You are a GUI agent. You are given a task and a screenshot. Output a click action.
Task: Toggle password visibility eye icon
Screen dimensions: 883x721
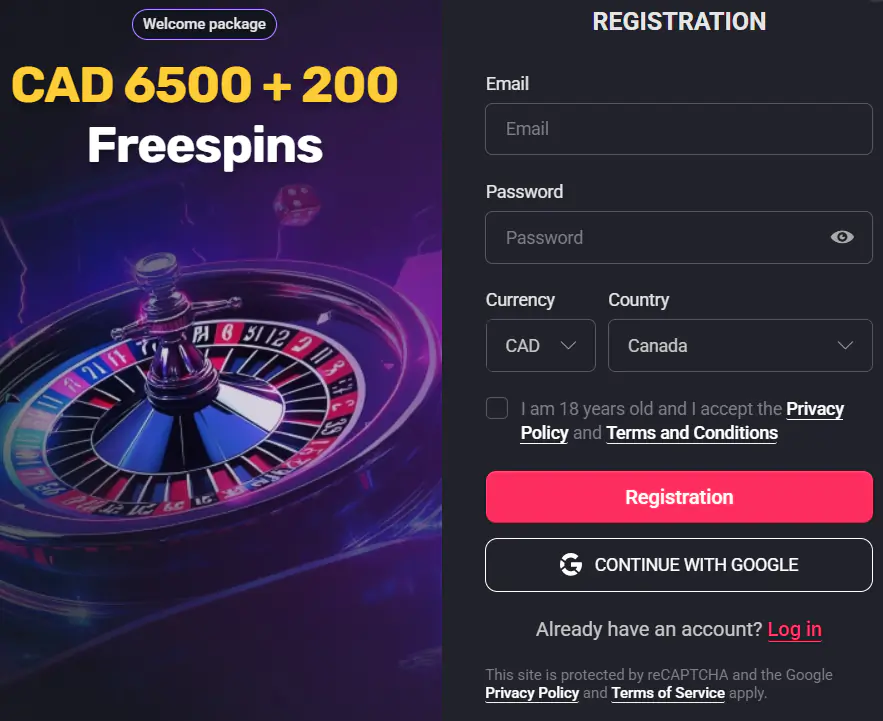842,237
